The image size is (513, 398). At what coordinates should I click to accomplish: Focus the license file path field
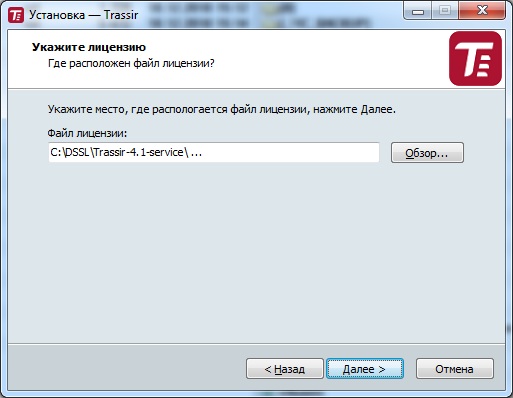click(x=214, y=152)
